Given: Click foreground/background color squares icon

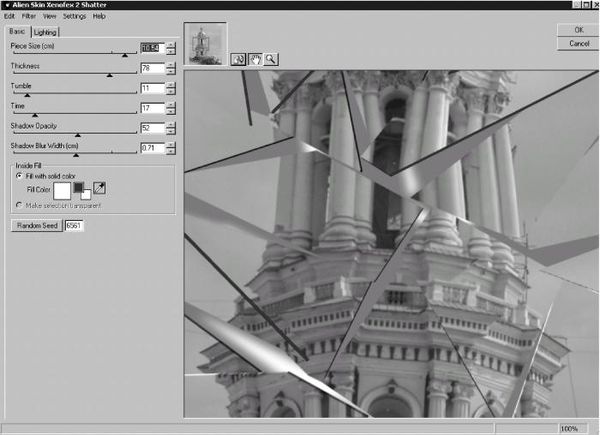Looking at the screenshot, I should pos(81,189).
